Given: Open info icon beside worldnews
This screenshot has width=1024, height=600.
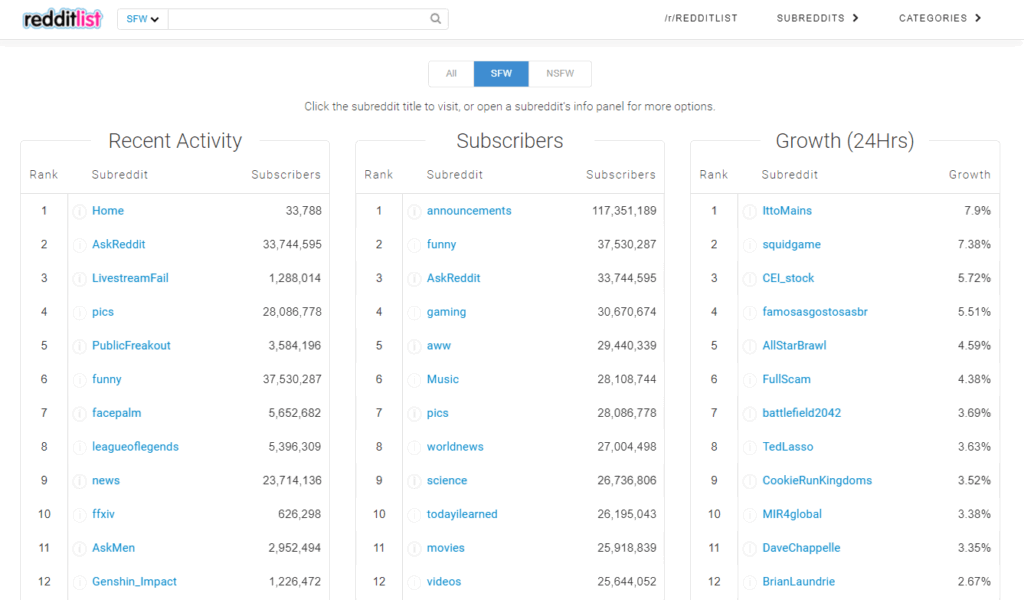Looking at the screenshot, I should click(x=414, y=447).
